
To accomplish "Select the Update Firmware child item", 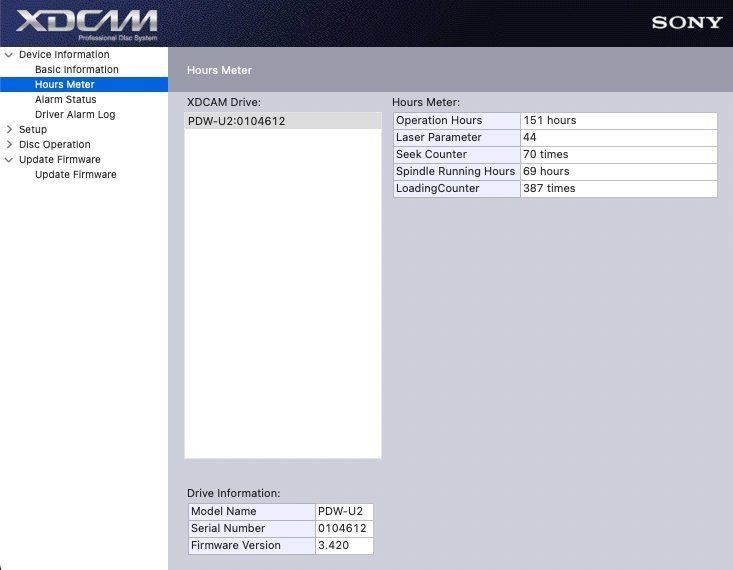I will click(75, 175).
